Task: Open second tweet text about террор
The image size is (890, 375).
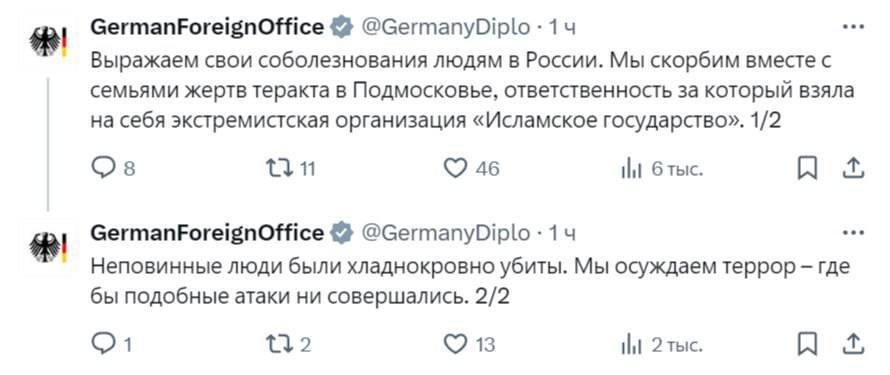Action: pos(470,282)
